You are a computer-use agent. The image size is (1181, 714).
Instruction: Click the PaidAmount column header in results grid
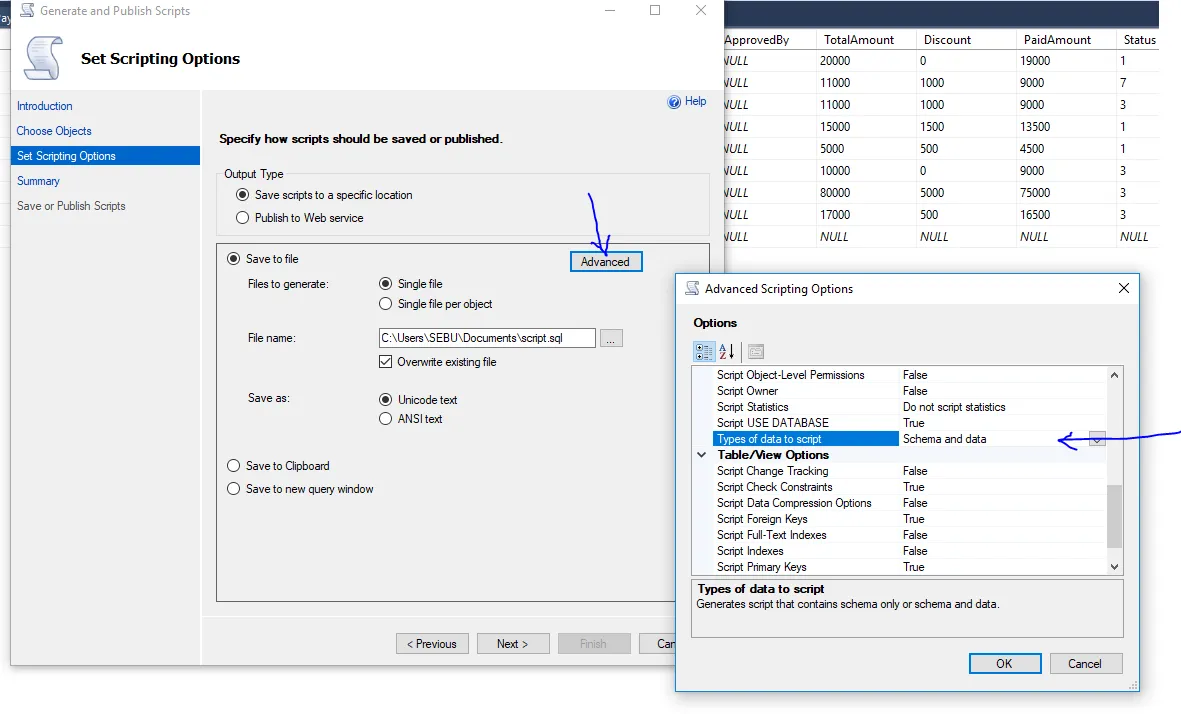tap(1066, 40)
